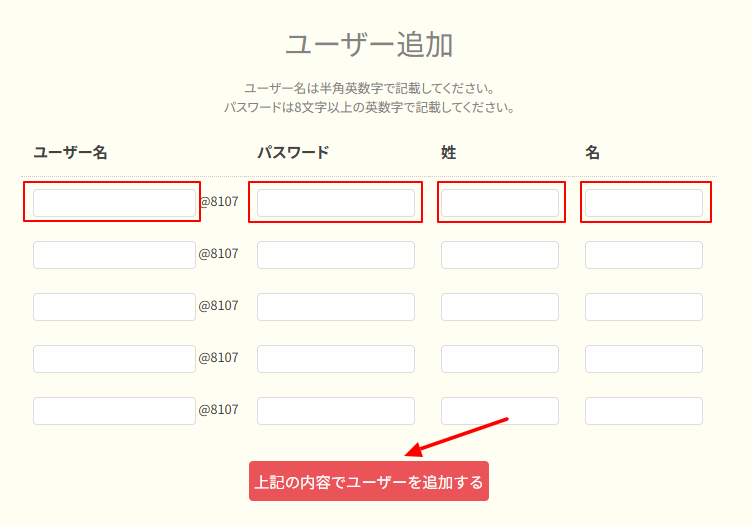Click the fifth row パスワード field

[x=335, y=411]
